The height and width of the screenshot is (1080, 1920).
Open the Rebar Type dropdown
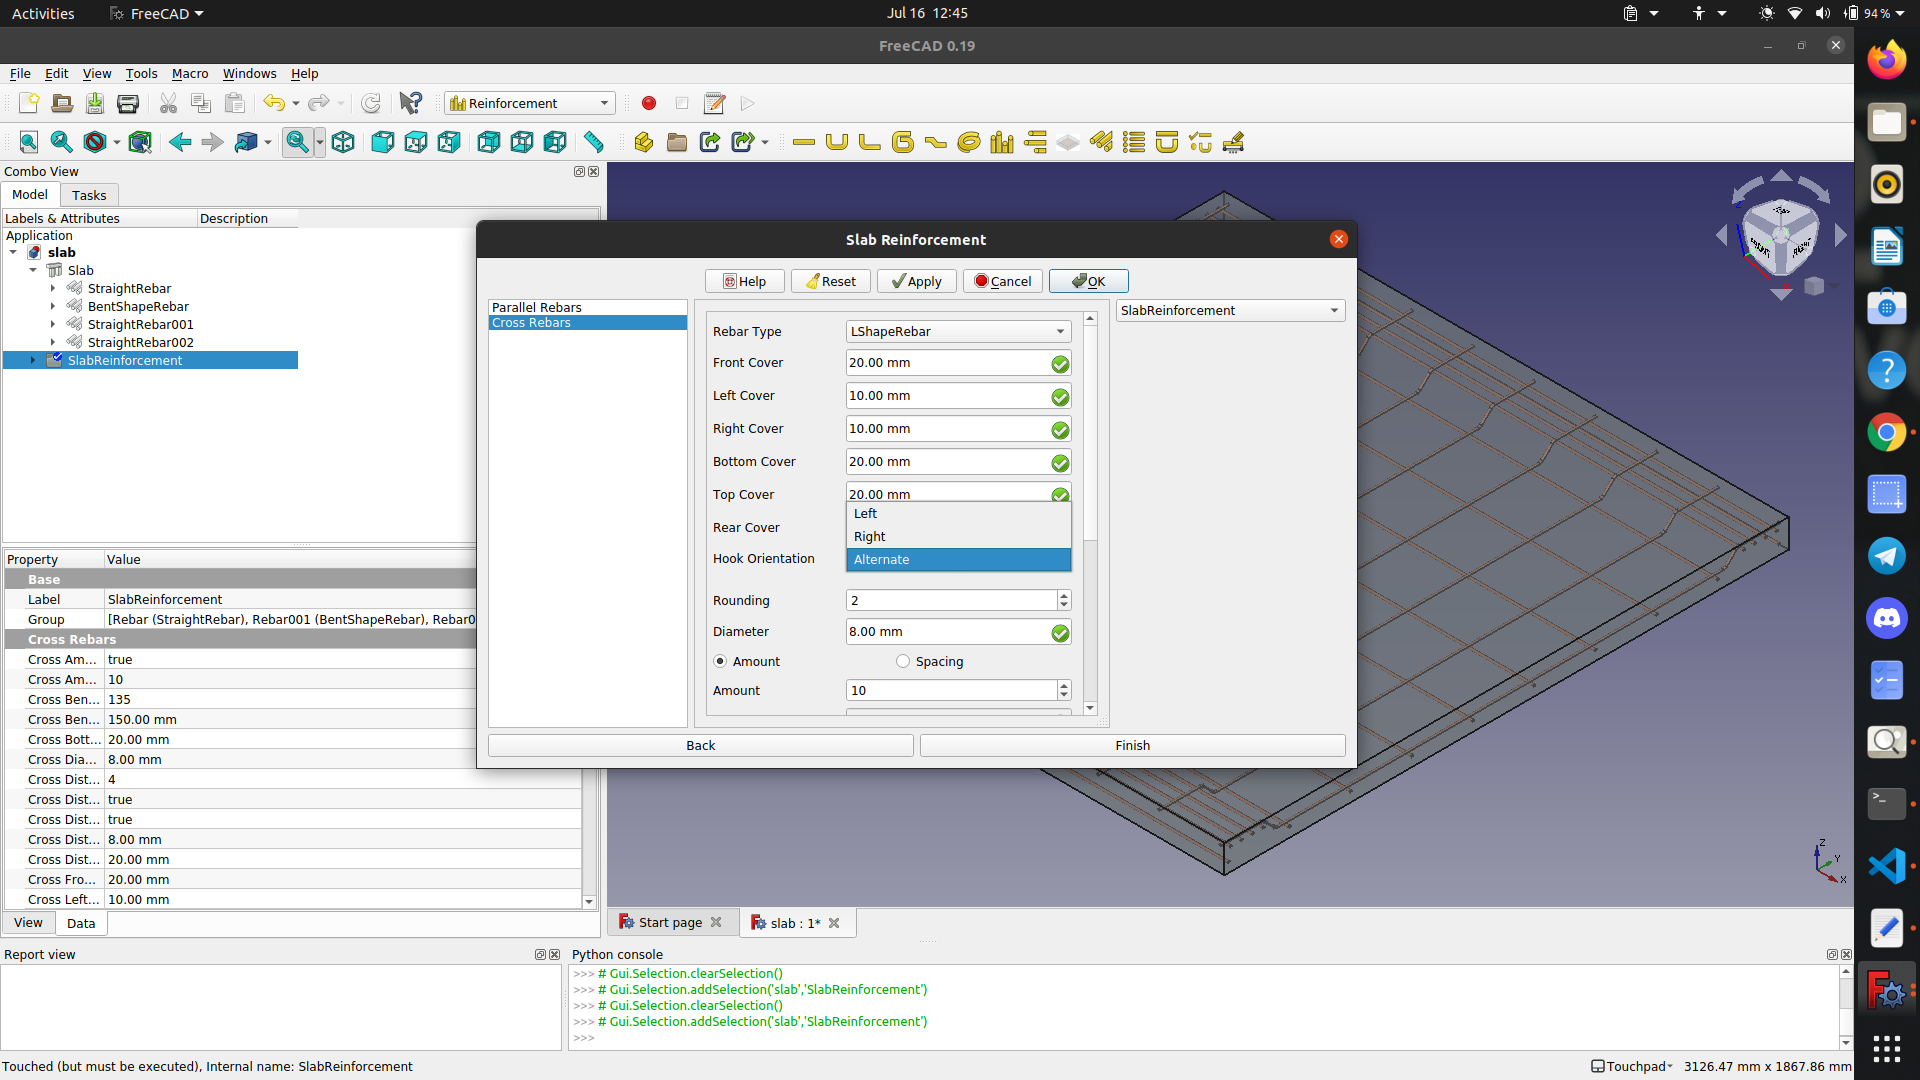pos(957,331)
